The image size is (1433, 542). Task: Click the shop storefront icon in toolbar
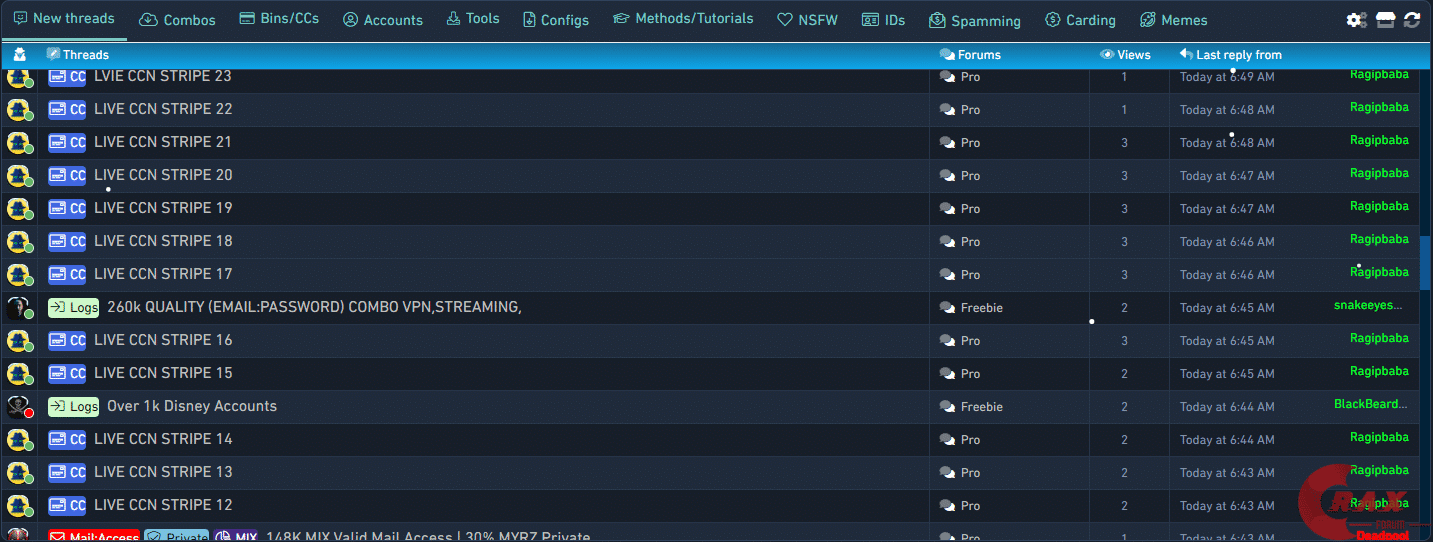point(1385,20)
